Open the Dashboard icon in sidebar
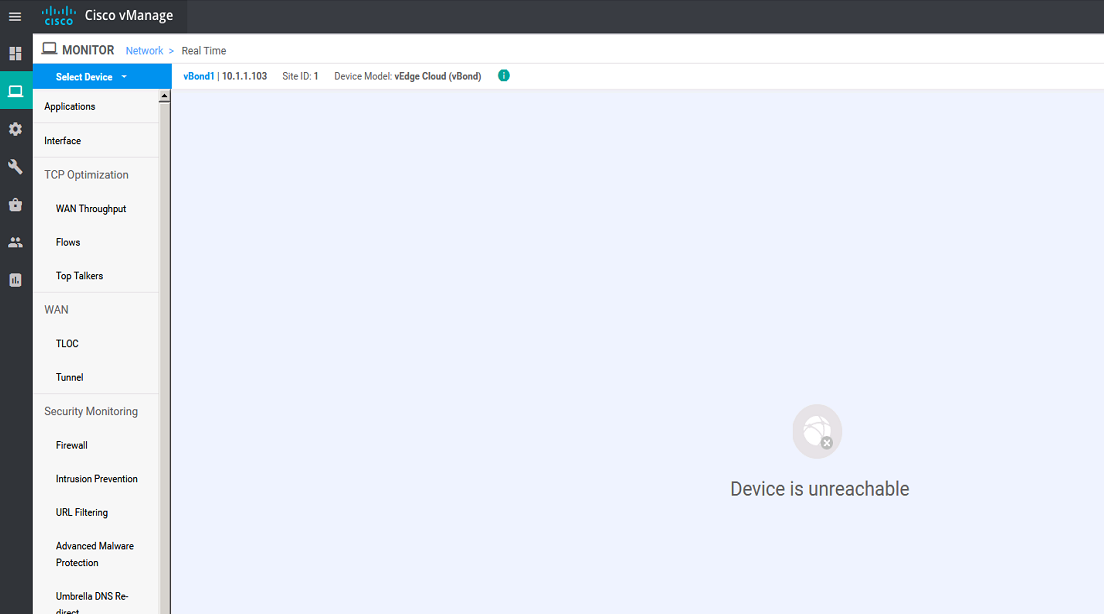This screenshot has height=614, width=1104. tap(15, 54)
